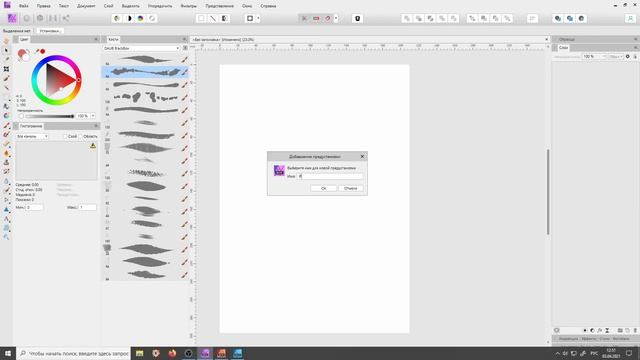Confirm the dialog with OK

[x=324, y=188]
